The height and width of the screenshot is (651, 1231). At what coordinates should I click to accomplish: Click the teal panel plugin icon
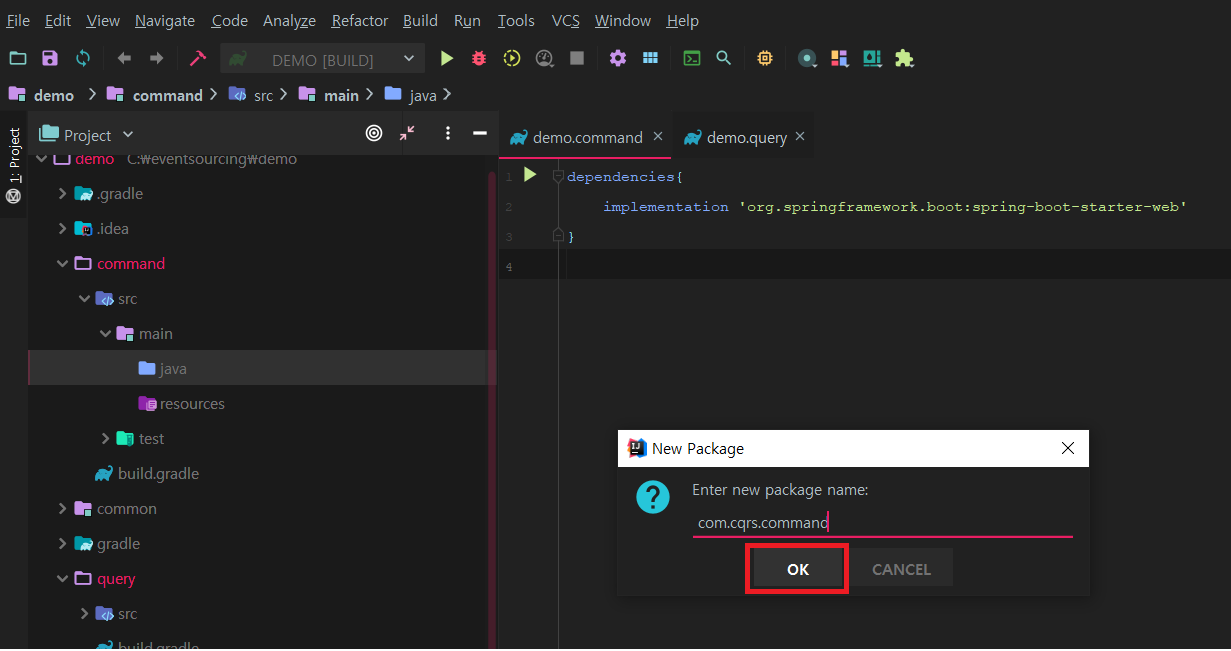[x=872, y=59]
